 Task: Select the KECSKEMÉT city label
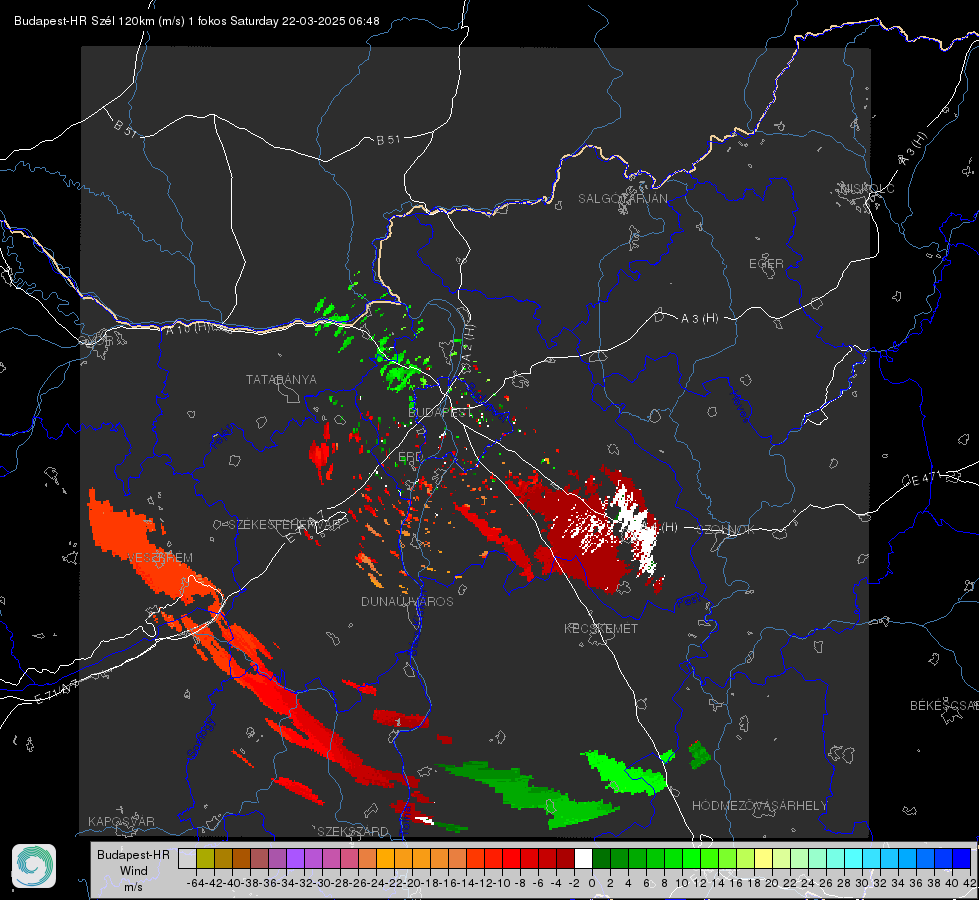(x=601, y=628)
